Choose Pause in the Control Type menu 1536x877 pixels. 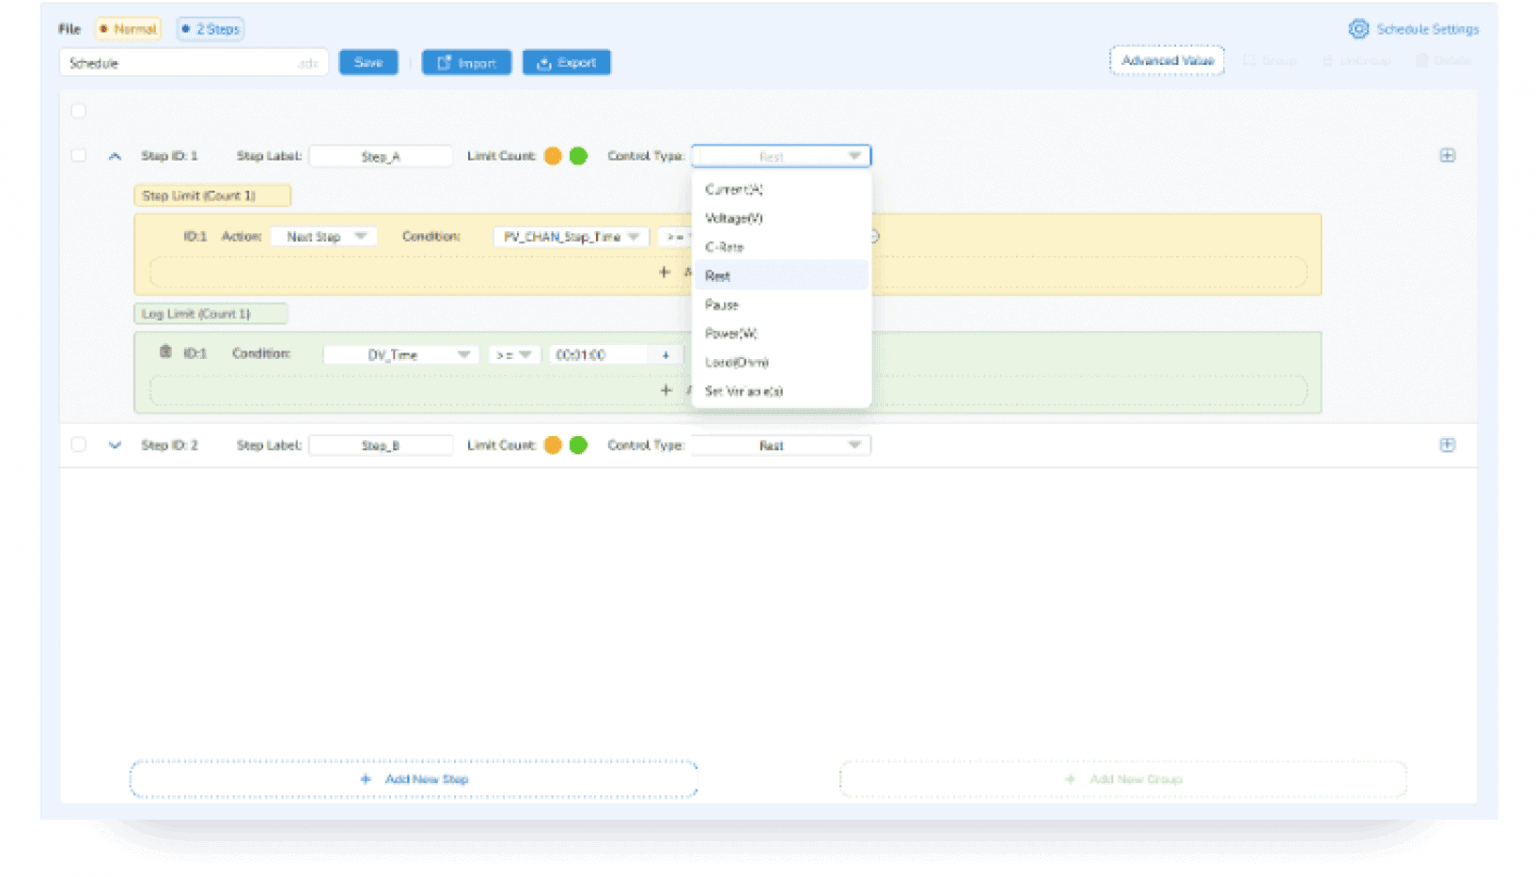722,305
